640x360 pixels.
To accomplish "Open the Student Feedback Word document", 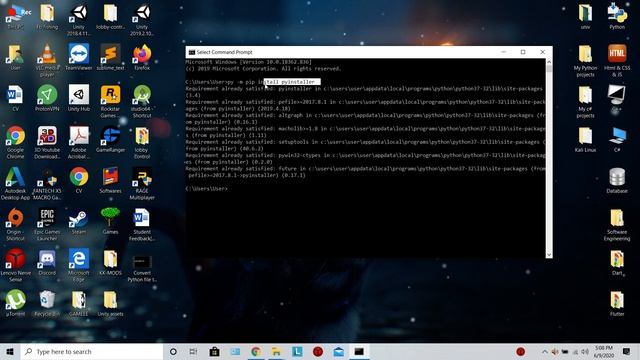I will tap(142, 224).
